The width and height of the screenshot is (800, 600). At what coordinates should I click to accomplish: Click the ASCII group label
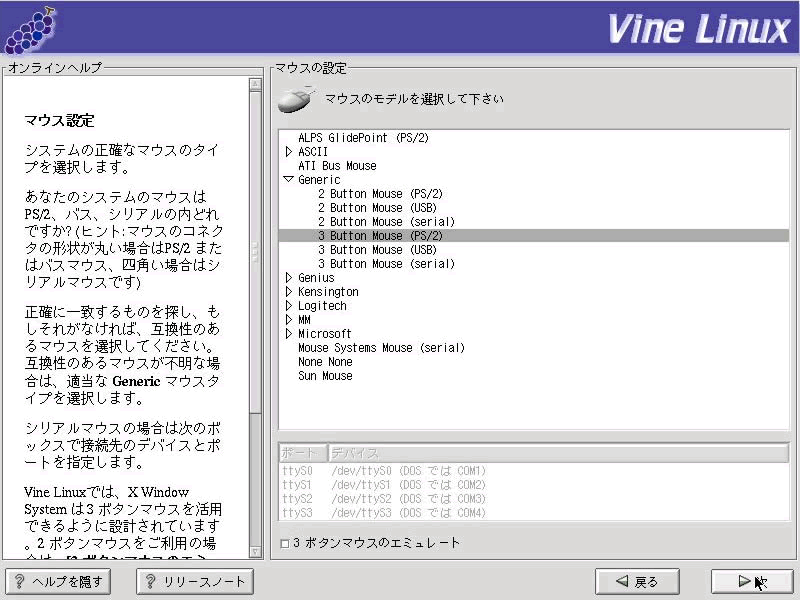[x=313, y=152]
